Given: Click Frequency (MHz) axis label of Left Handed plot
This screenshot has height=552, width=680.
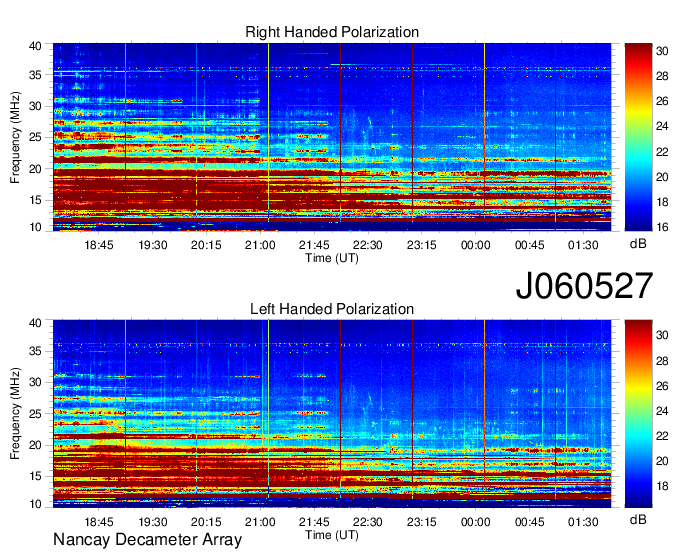Looking at the screenshot, I should coord(15,414).
